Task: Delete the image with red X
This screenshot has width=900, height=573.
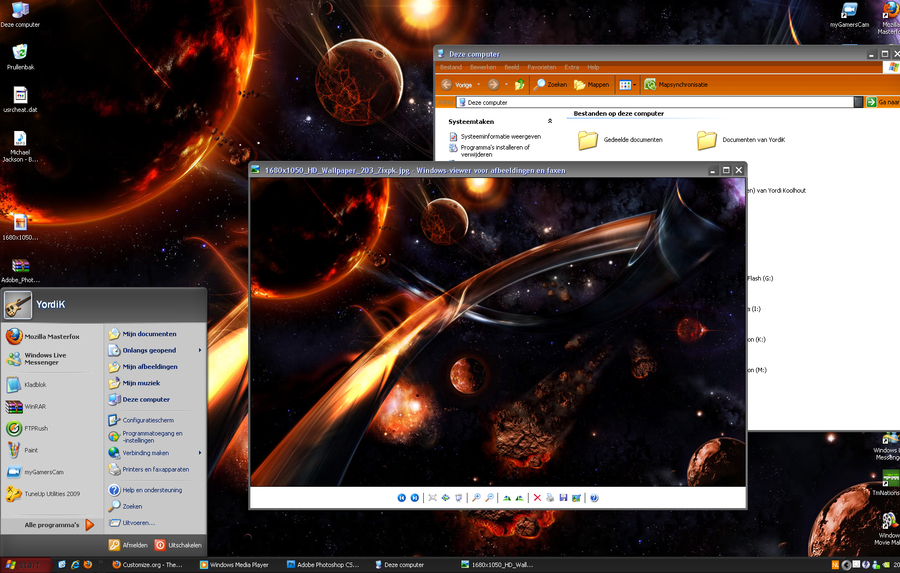Action: coord(537,498)
